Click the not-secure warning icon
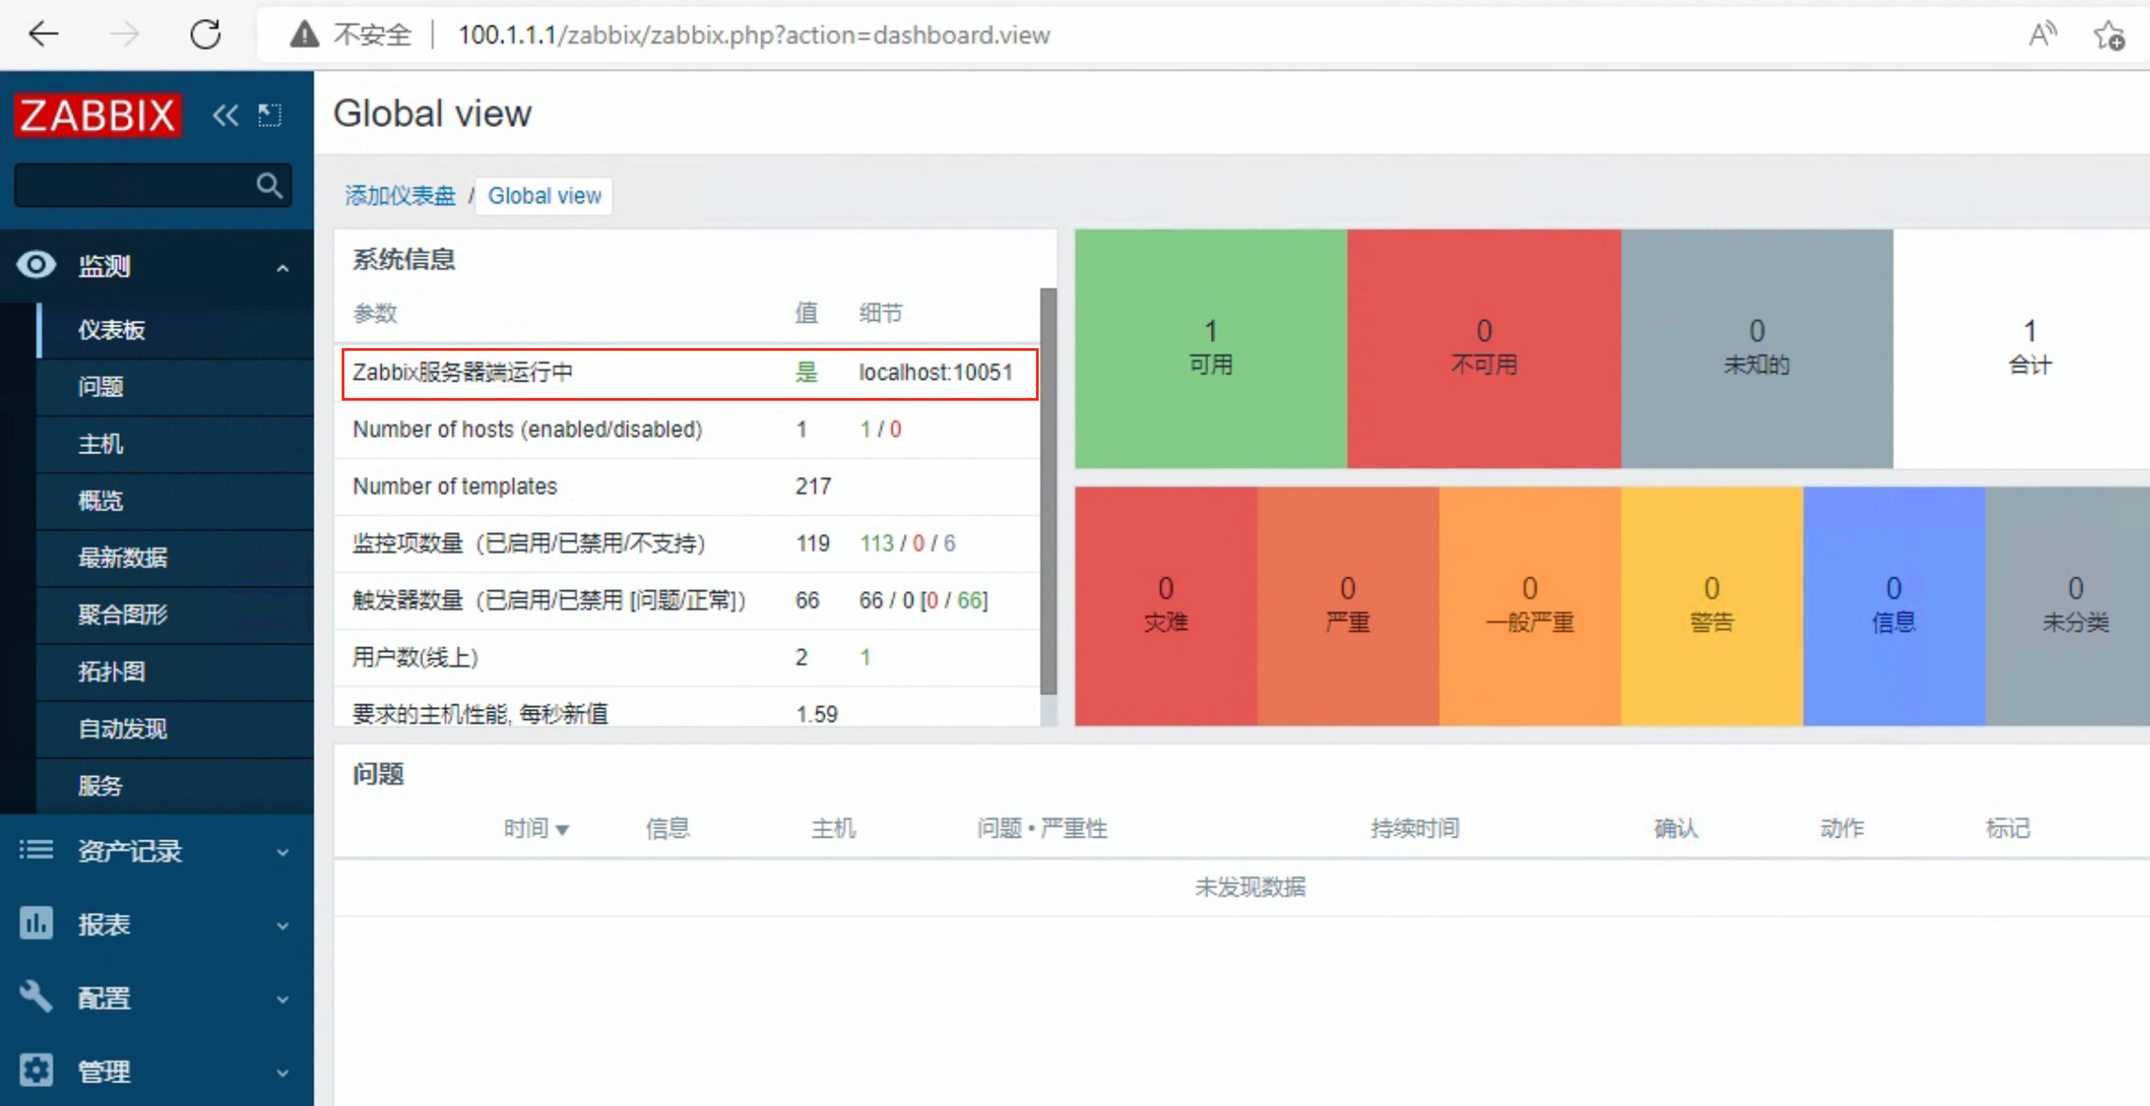 [304, 35]
